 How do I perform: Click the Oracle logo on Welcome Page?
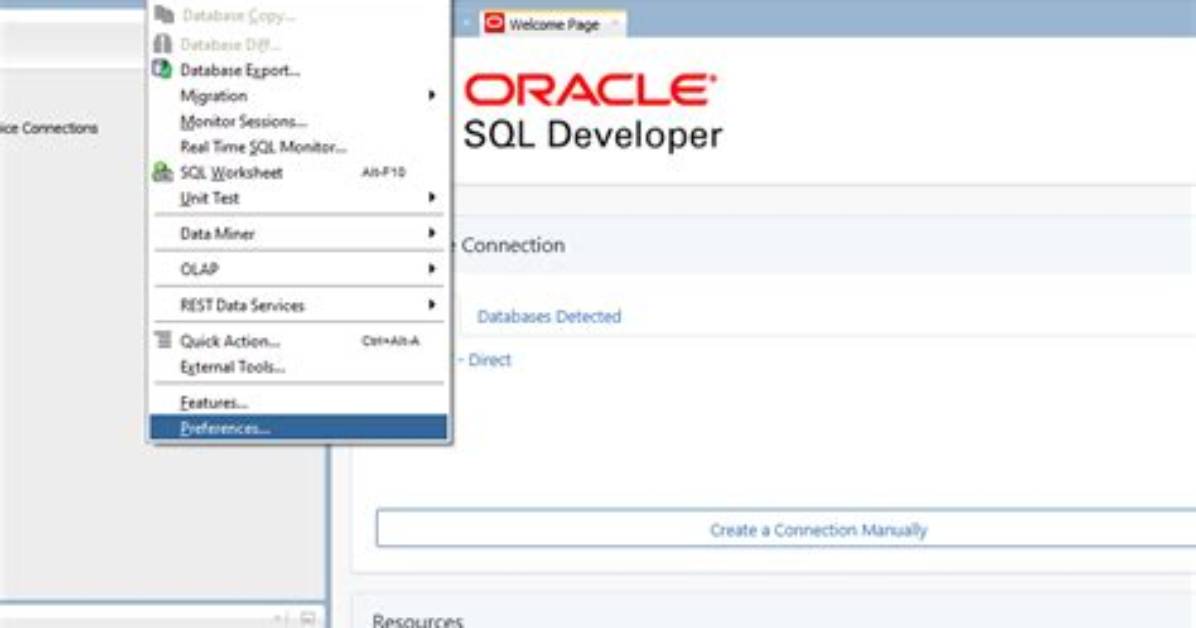pyautogui.click(x=590, y=90)
